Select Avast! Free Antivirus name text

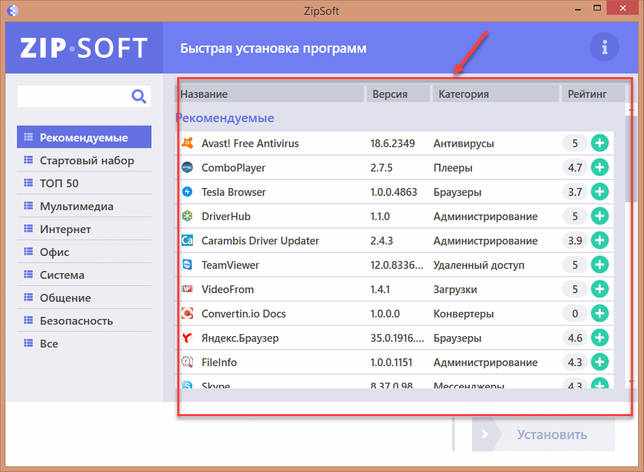point(250,143)
